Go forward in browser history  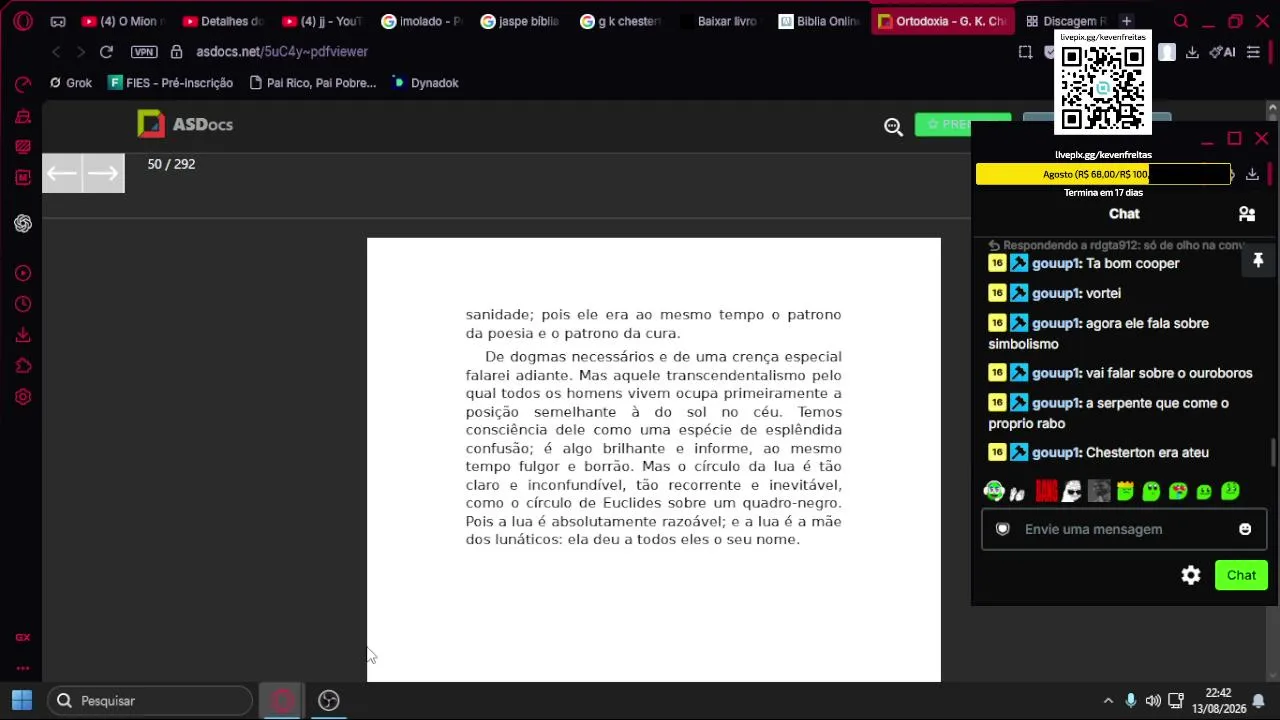point(80,51)
